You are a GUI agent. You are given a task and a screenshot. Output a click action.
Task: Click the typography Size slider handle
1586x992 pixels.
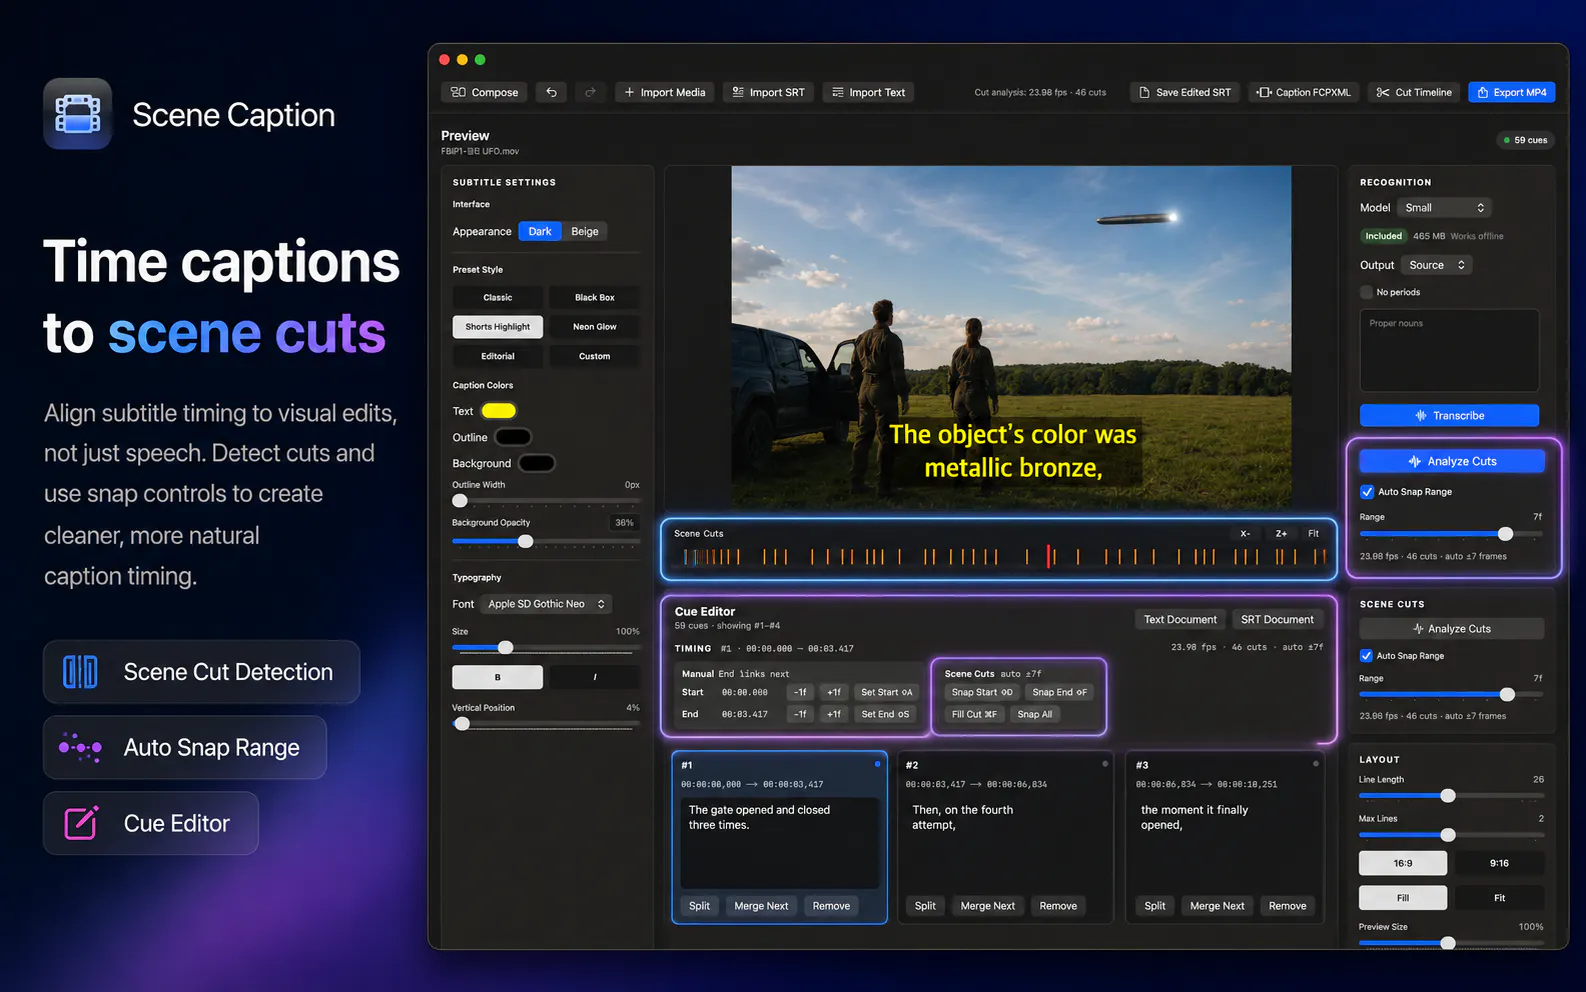coord(506,648)
